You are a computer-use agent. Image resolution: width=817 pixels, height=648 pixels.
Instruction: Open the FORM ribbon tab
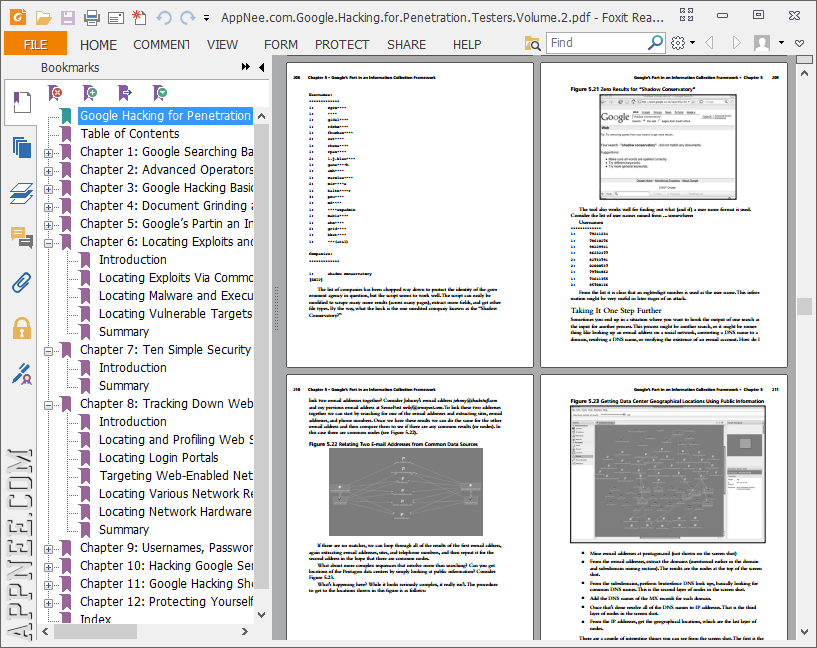pos(281,45)
